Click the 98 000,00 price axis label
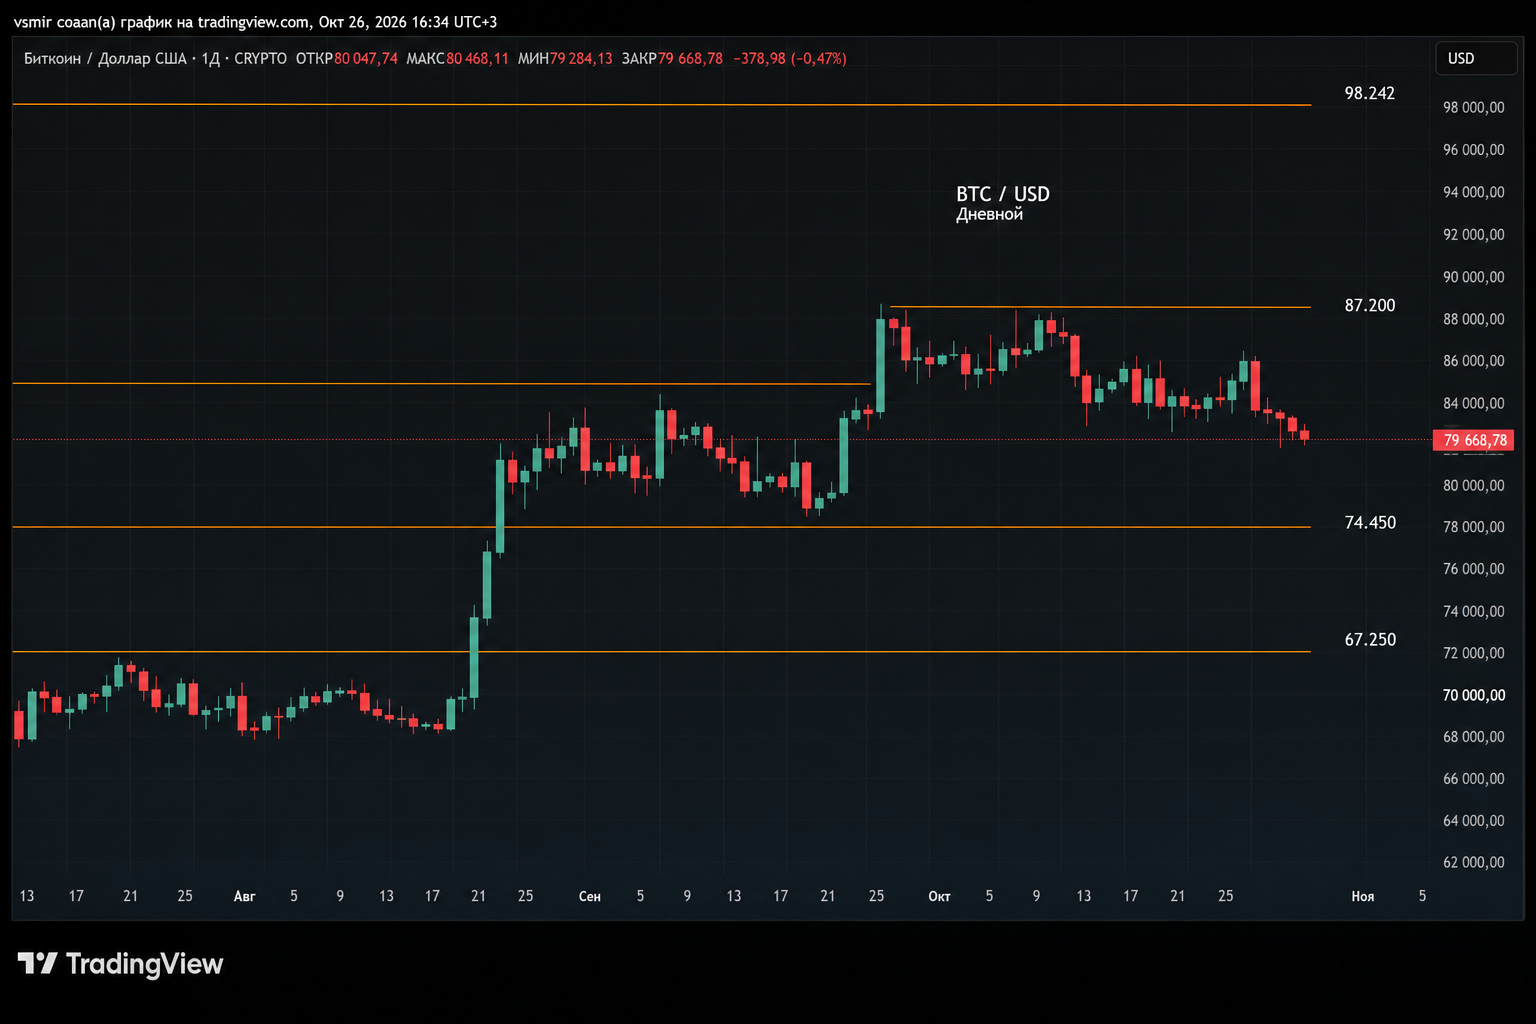Screen dimensions: 1536x1024 pos(1473,107)
